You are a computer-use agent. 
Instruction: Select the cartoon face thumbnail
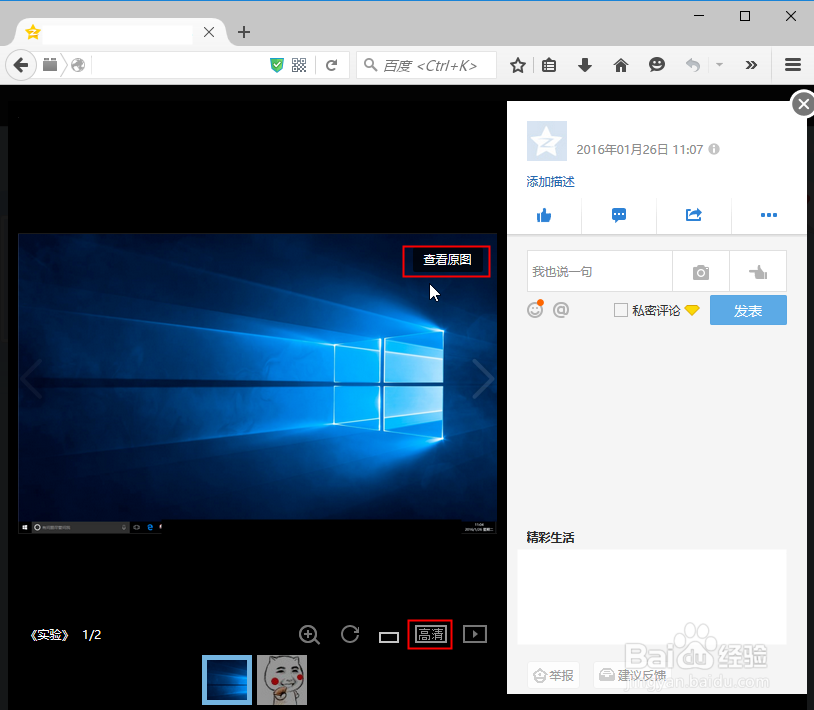coord(282,680)
